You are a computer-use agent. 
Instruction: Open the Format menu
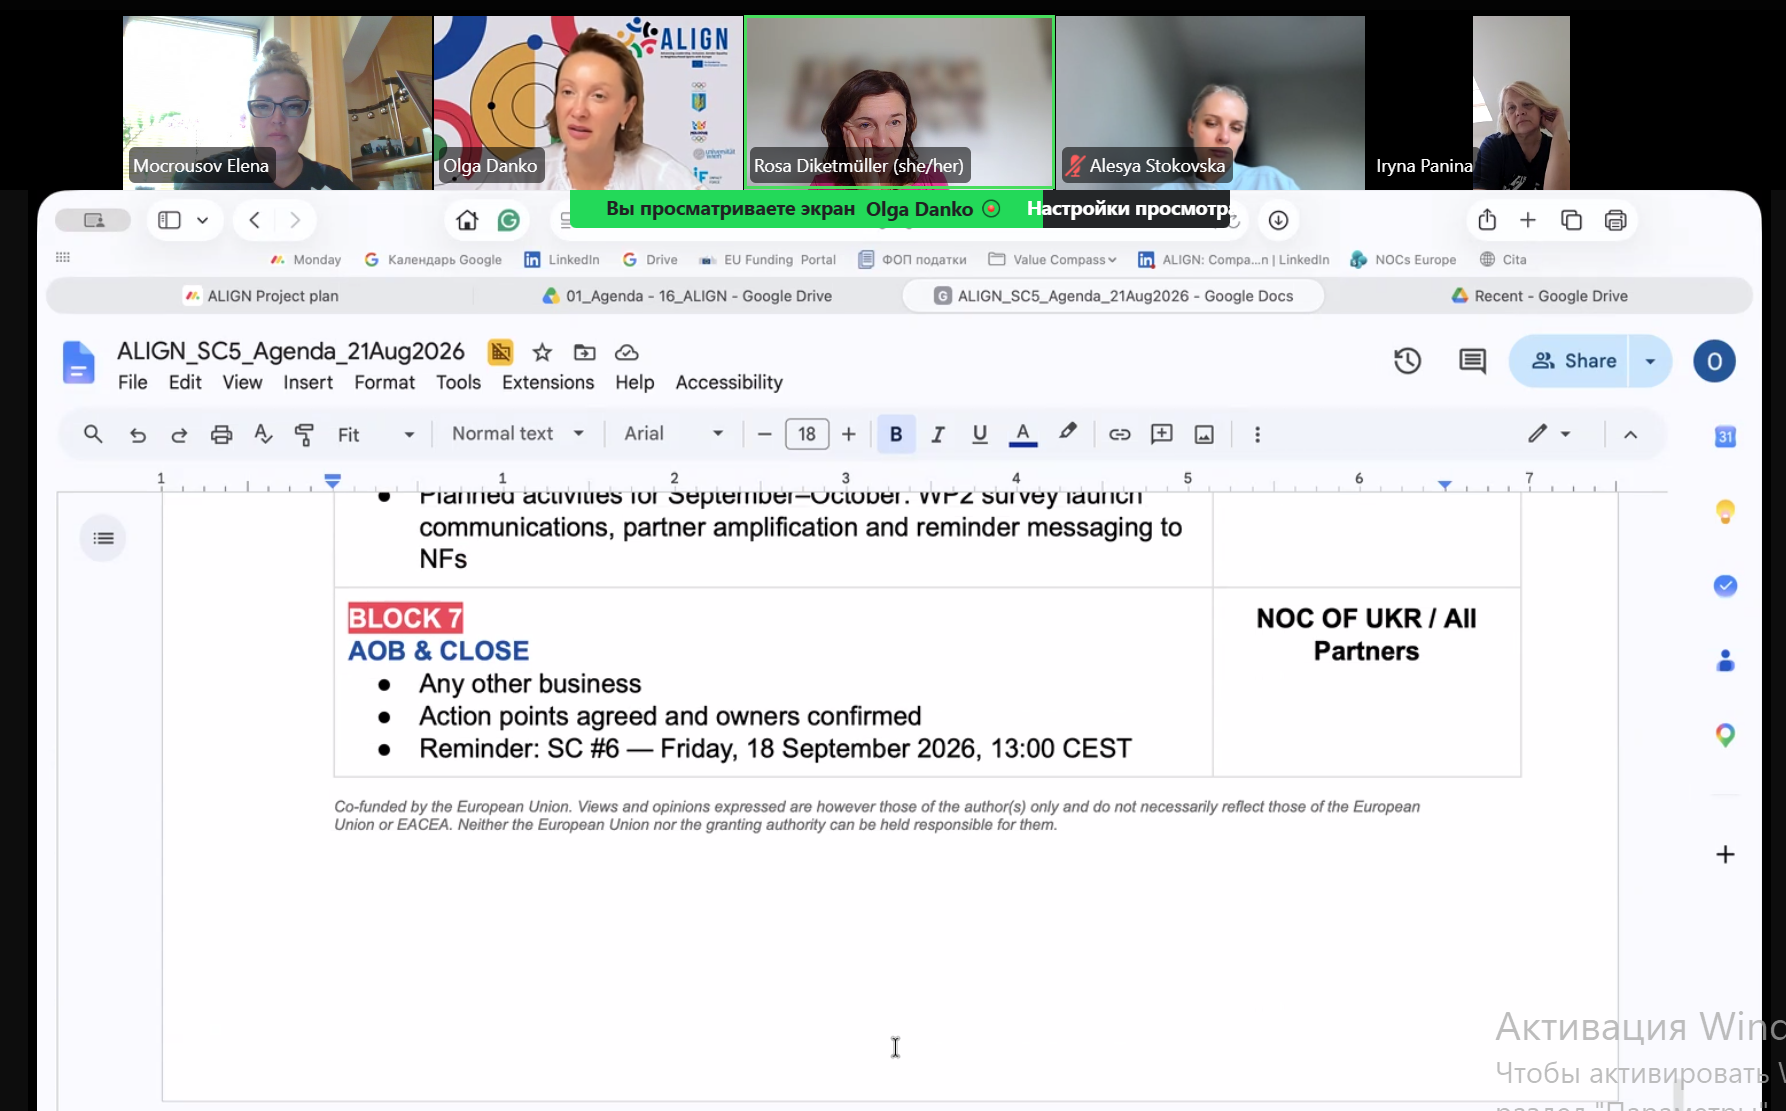click(384, 382)
